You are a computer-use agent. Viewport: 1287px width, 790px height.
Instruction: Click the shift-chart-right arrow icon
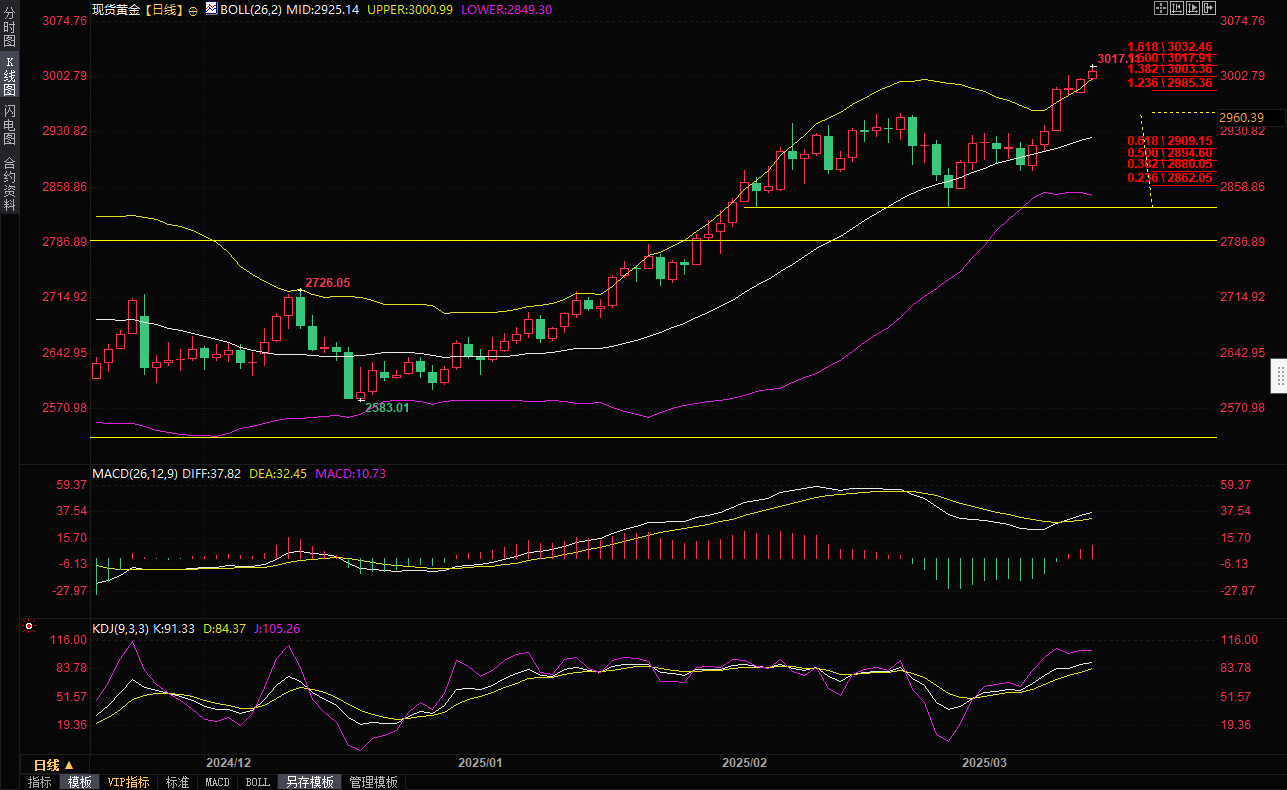click(1209, 8)
